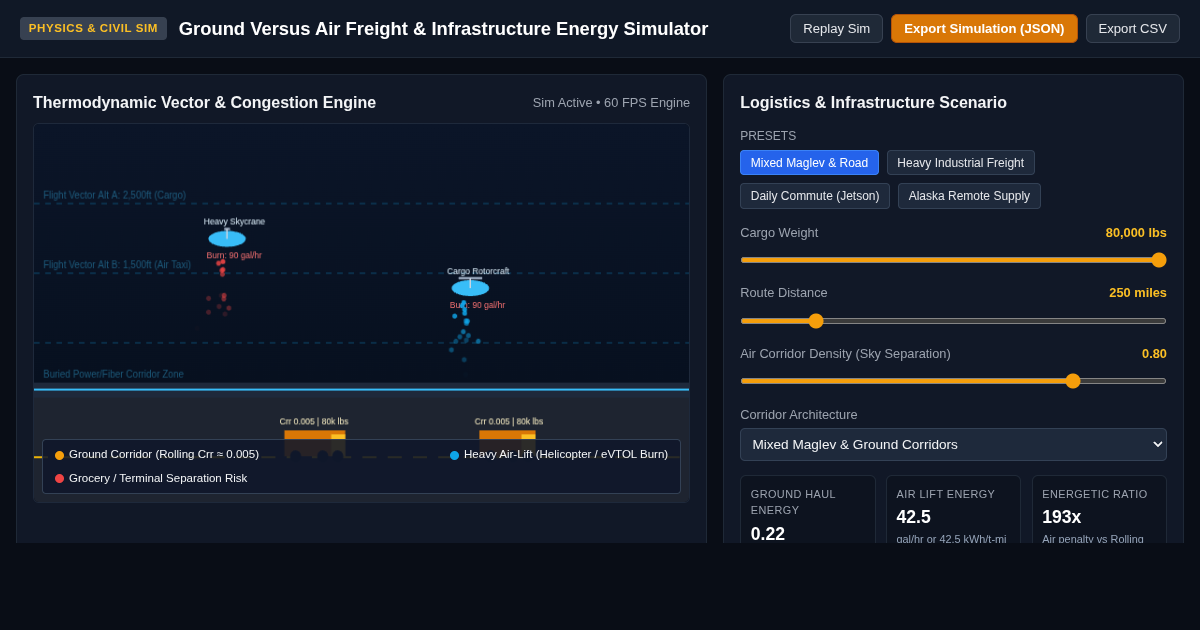Click the Energetic Ratio 193x card

point(1099,510)
